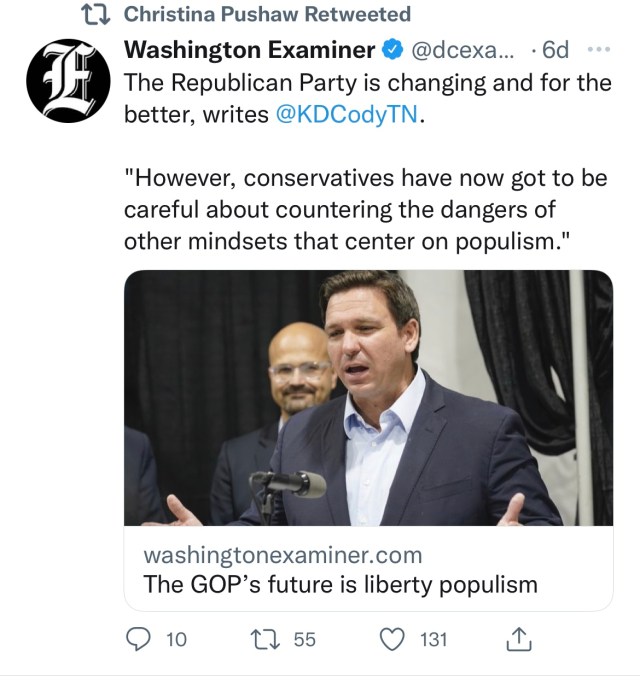640x691 pixels.
Task: Click the washingtonexaminer.com domain text
Action: click(283, 555)
